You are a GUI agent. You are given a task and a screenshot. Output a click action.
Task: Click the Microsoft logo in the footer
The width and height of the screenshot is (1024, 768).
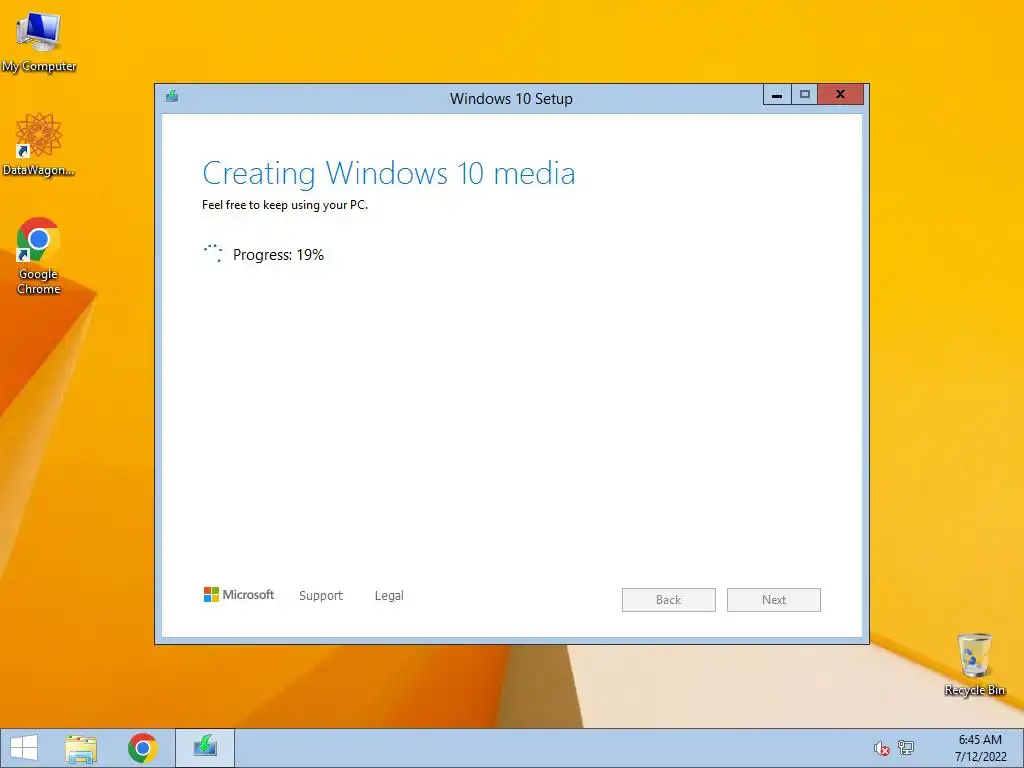(239, 594)
